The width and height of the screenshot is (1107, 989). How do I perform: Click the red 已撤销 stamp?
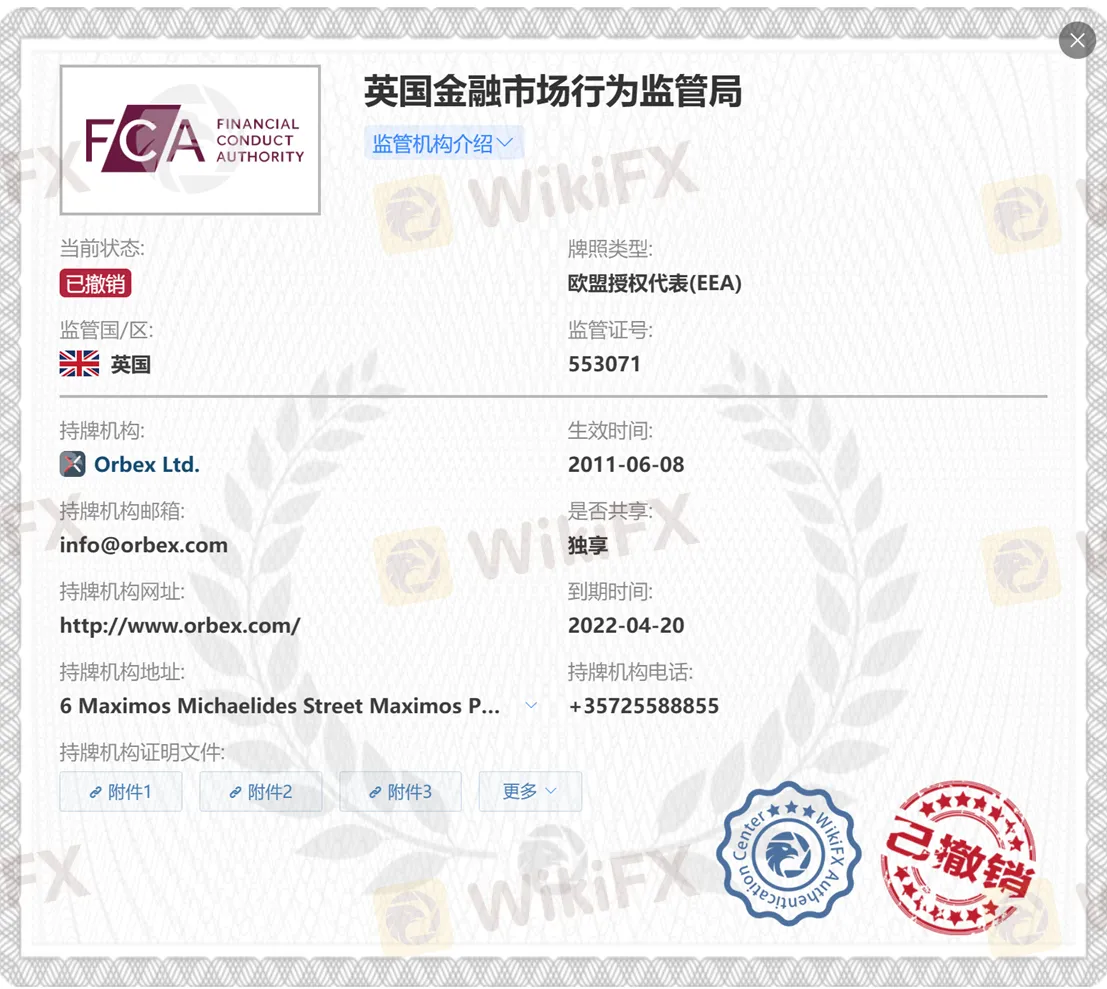(x=959, y=856)
